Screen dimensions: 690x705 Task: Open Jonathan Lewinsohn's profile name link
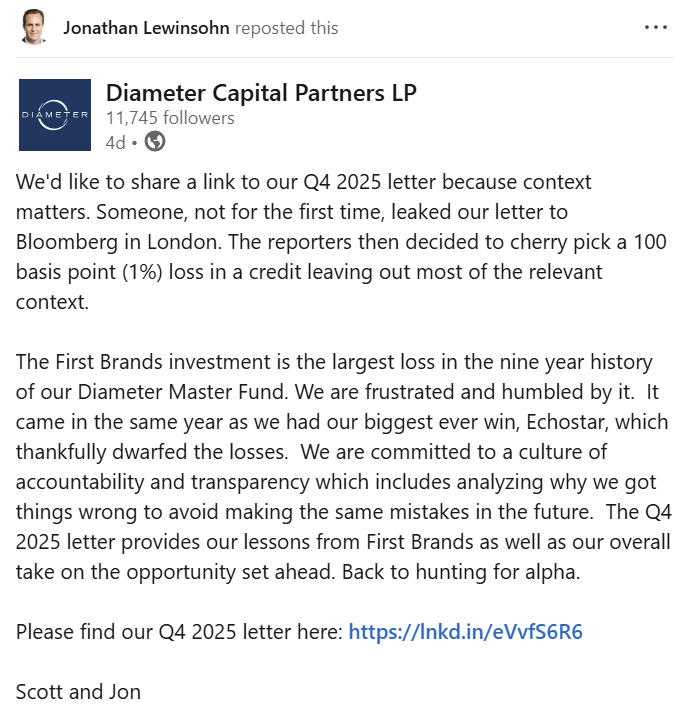point(146,28)
